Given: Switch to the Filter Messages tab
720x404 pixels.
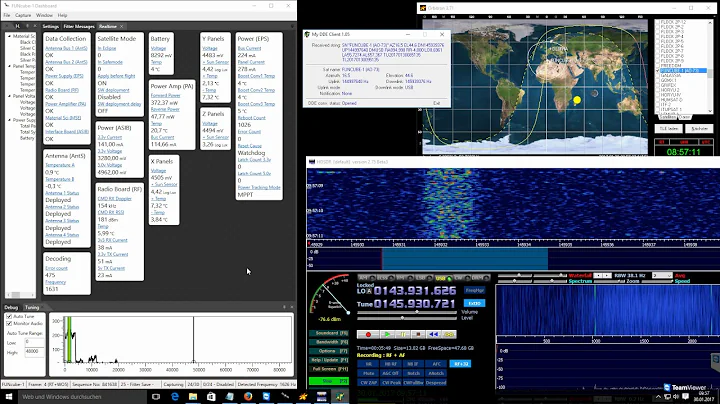Looking at the screenshot, I should 79,26.
